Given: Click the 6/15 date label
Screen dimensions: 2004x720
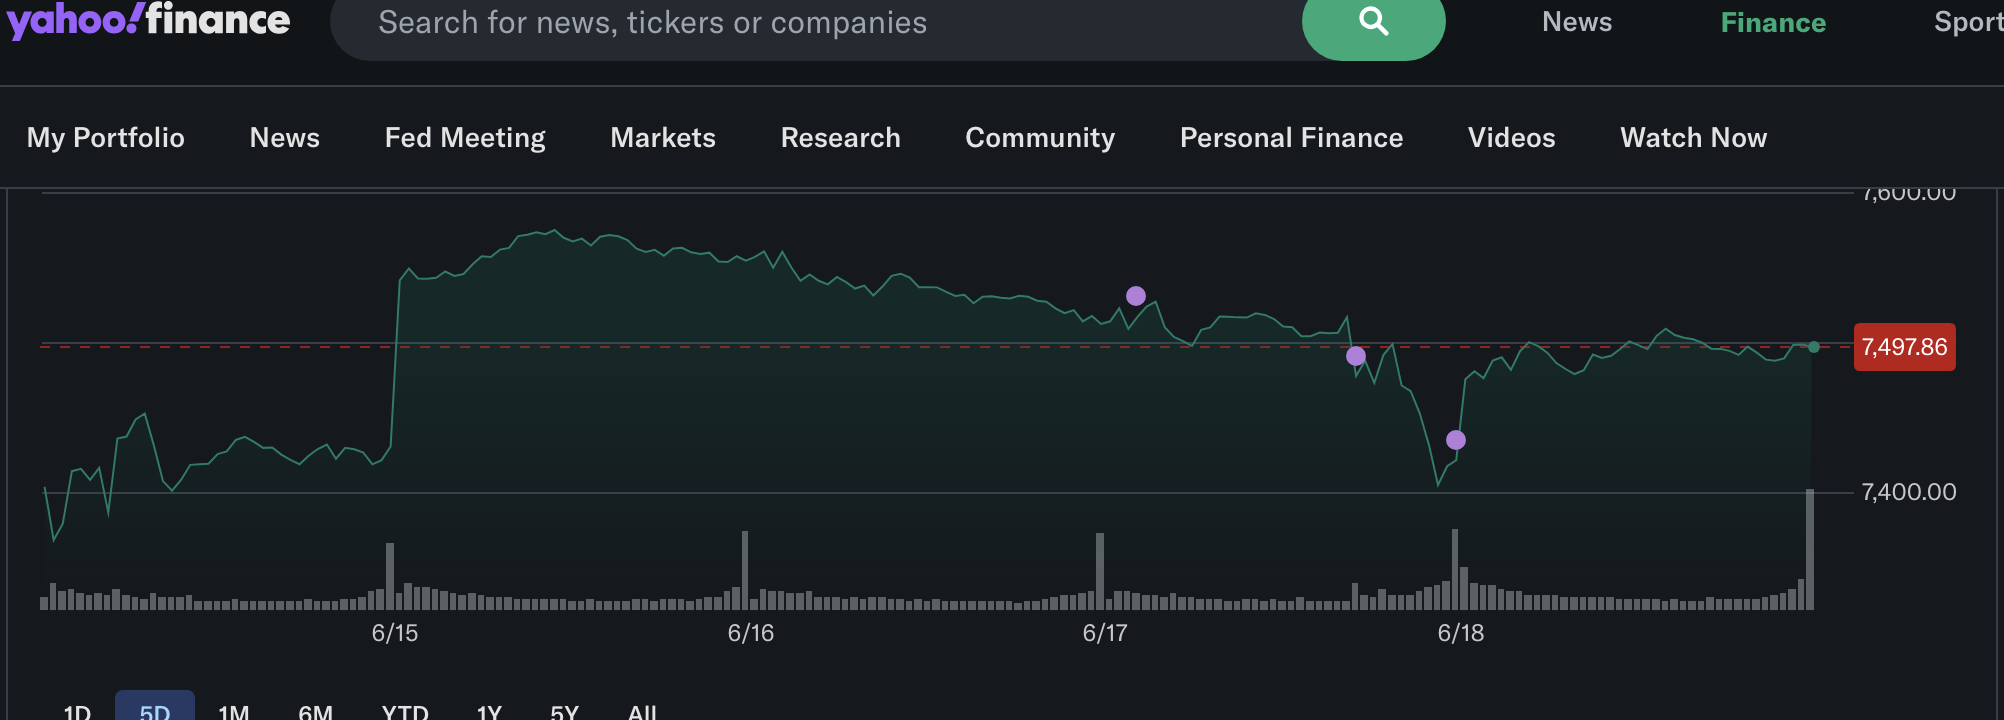Looking at the screenshot, I should pyautogui.click(x=395, y=633).
